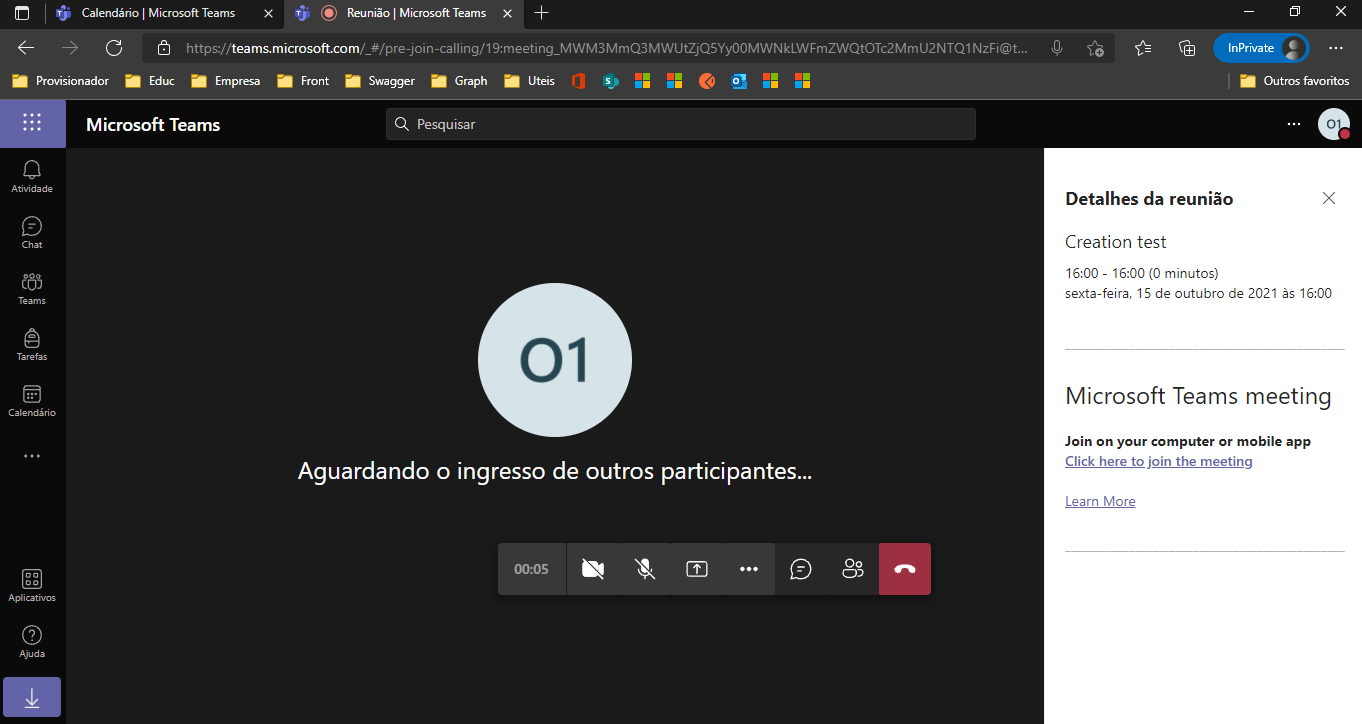Viewport: 1362px width, 724px height.
Task: Open the Educ bookmarks folder
Action: coord(150,81)
